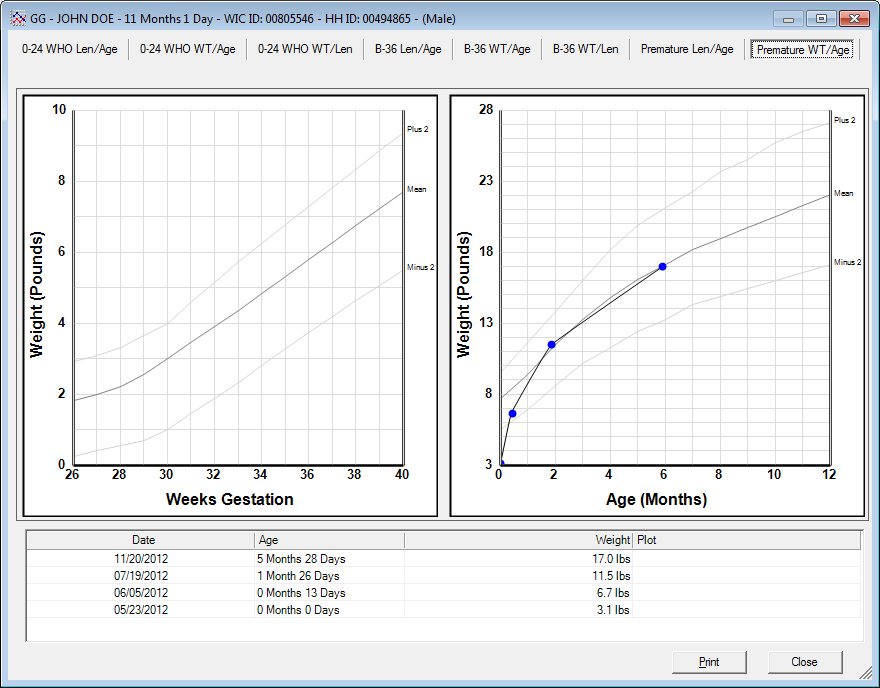This screenshot has width=880, height=688.
Task: Click the 'Minus 2' label on gestation chart
Action: 421,267
